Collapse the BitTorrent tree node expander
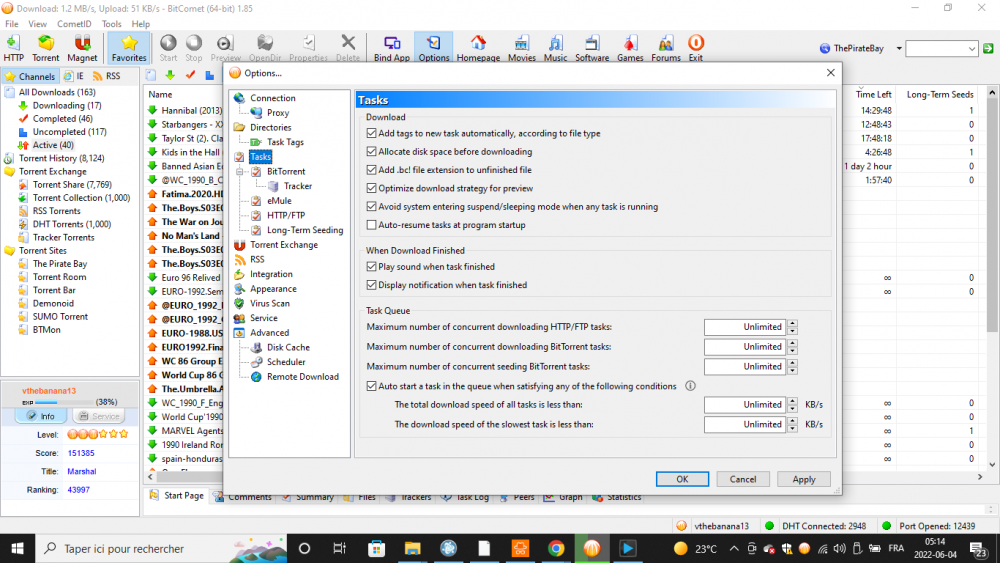 click(x=240, y=172)
